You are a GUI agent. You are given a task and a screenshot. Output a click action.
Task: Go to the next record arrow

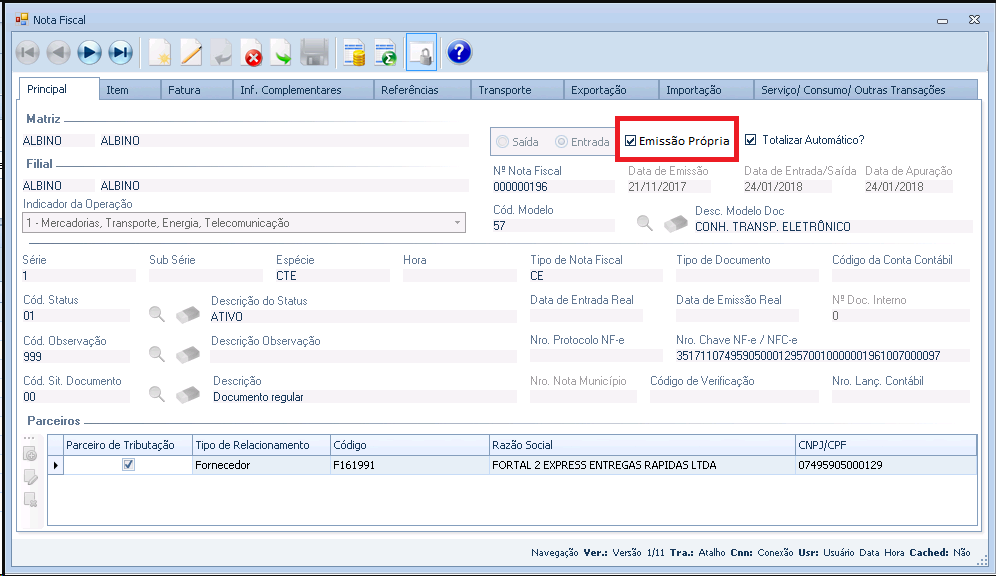89,53
